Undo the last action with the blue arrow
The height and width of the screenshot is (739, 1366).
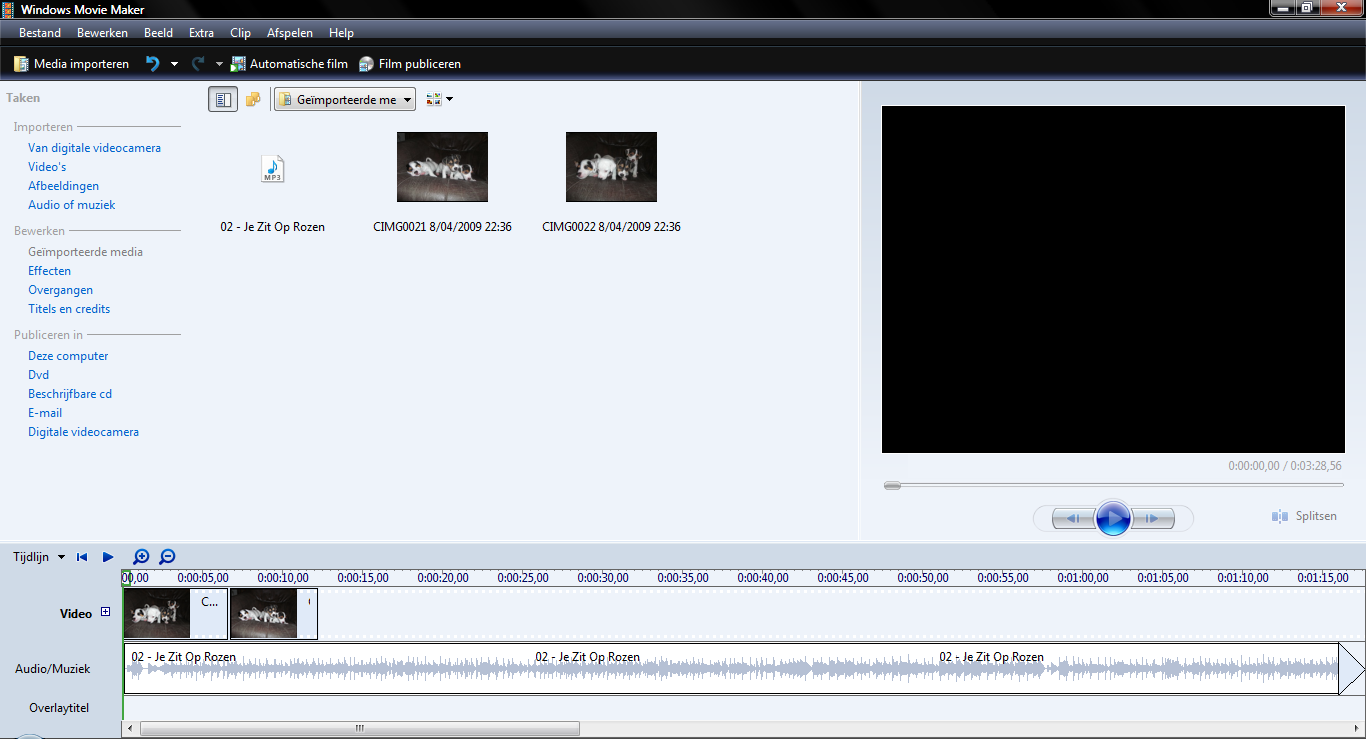pos(153,64)
